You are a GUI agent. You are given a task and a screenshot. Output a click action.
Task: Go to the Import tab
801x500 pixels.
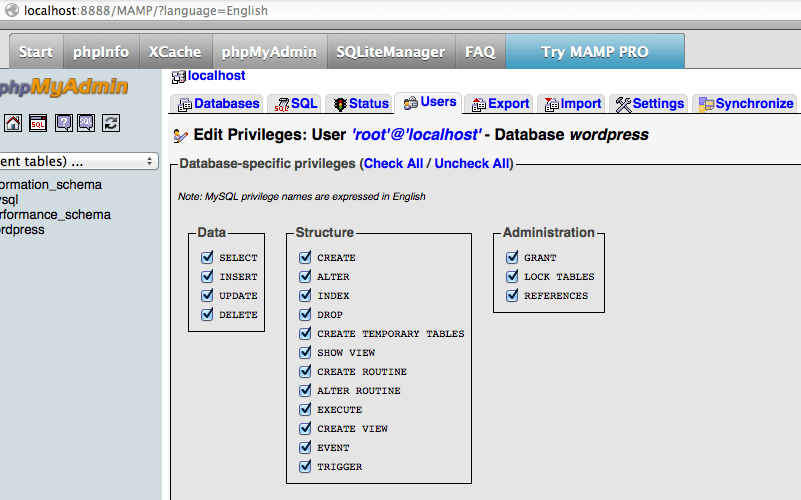(x=572, y=104)
